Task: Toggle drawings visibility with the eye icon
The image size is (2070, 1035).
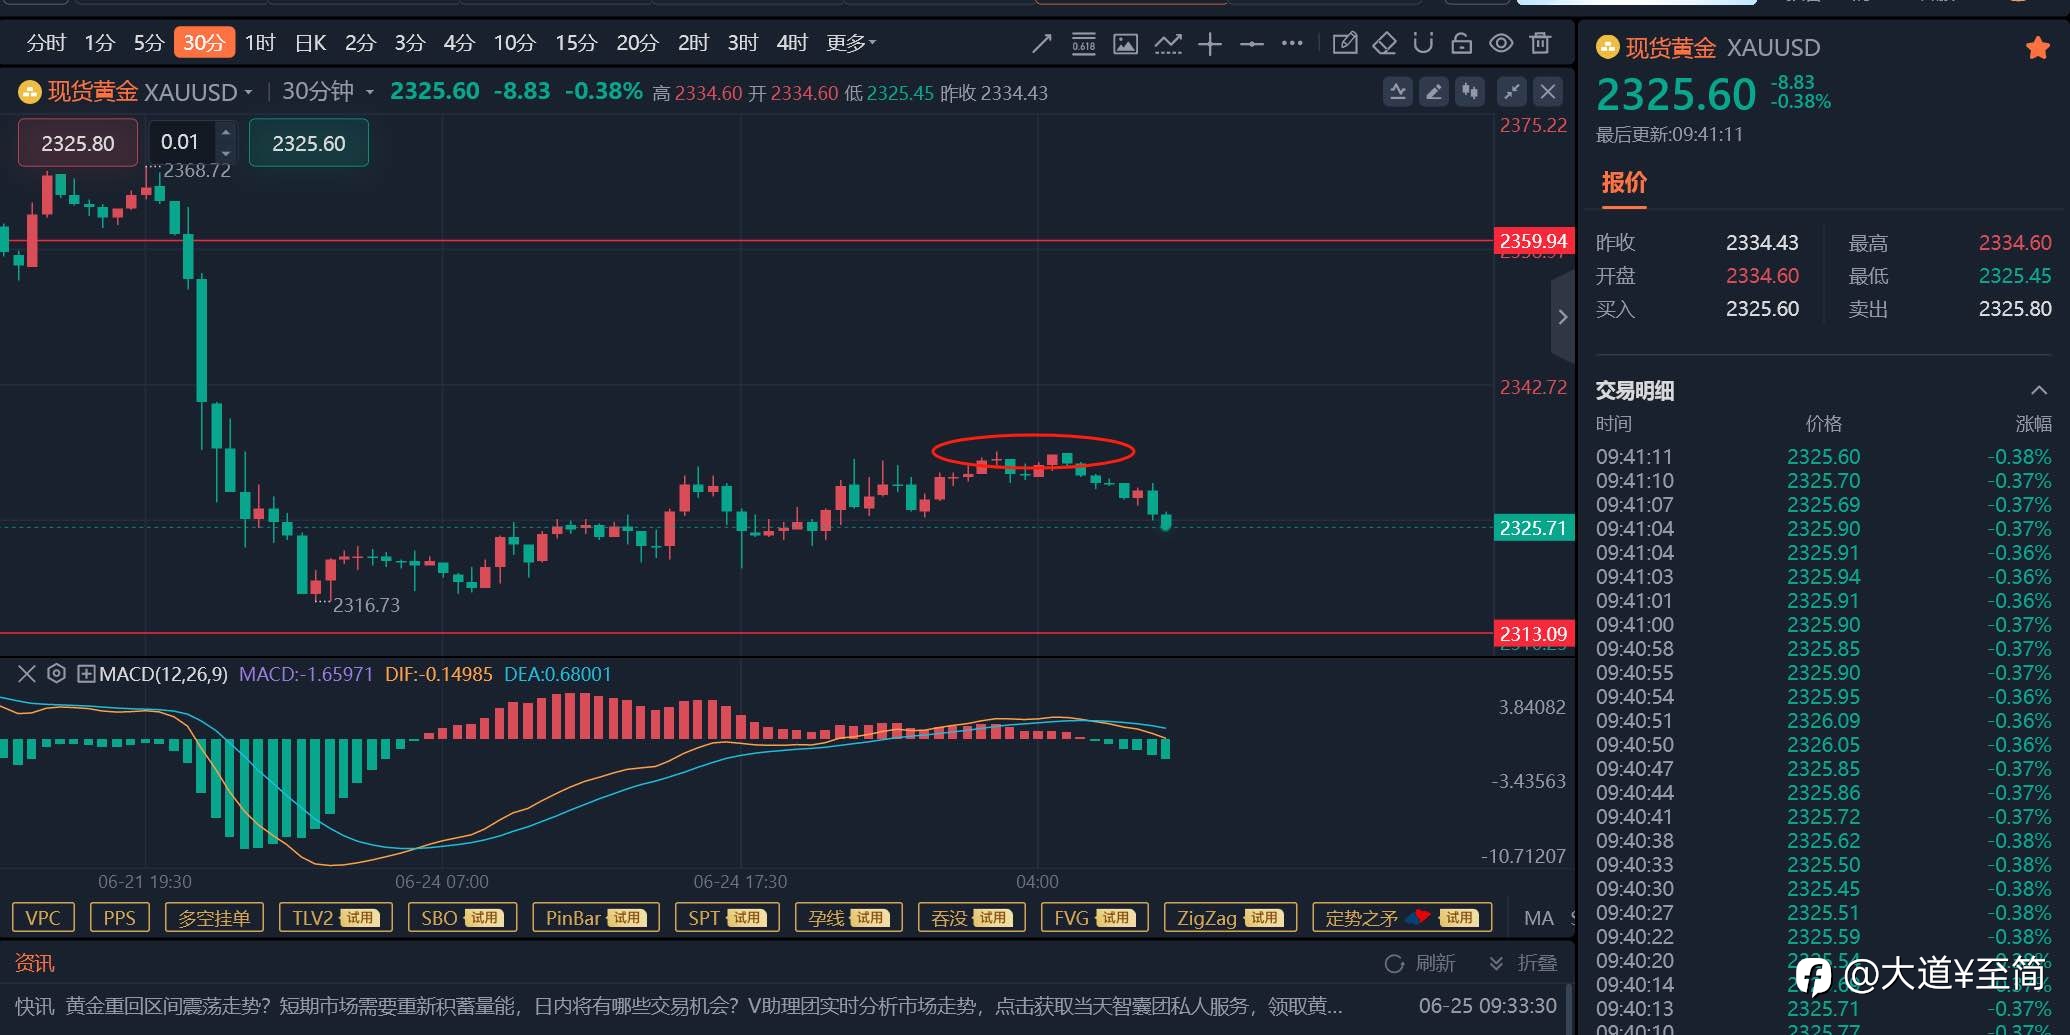Action: click(1501, 43)
